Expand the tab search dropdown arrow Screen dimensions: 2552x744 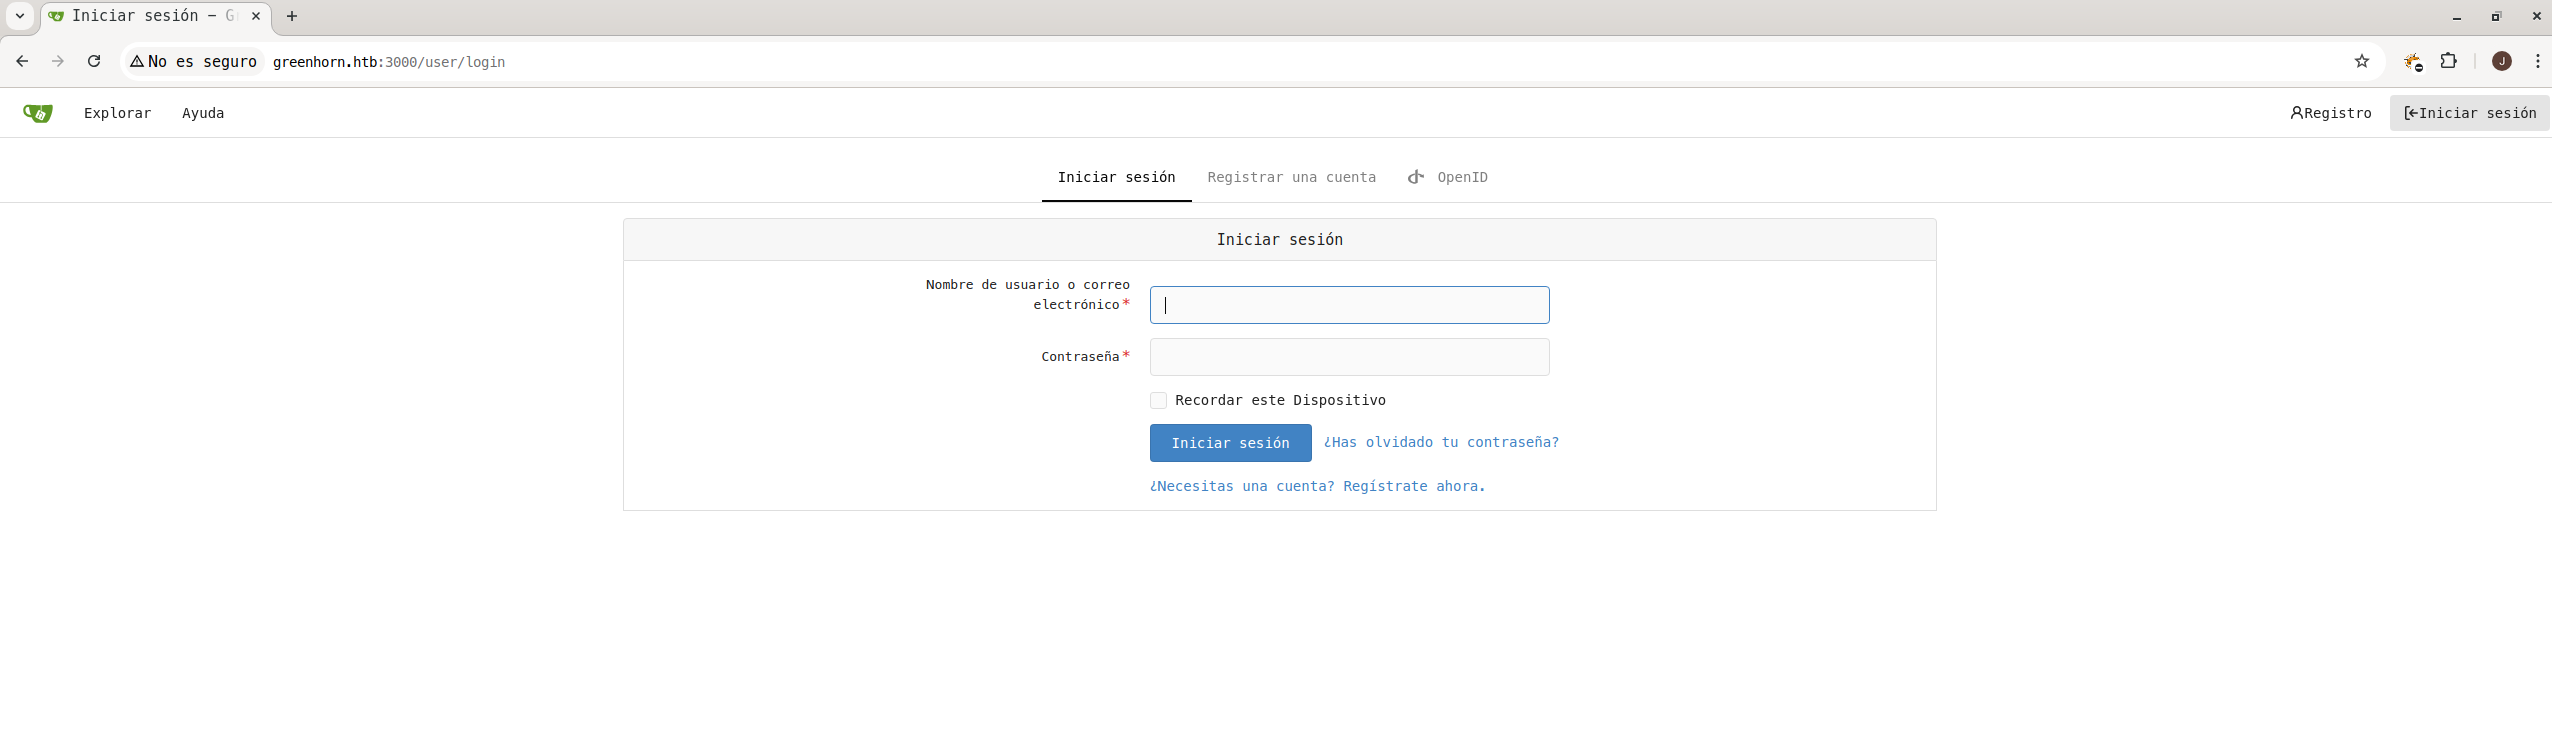coord(19,16)
